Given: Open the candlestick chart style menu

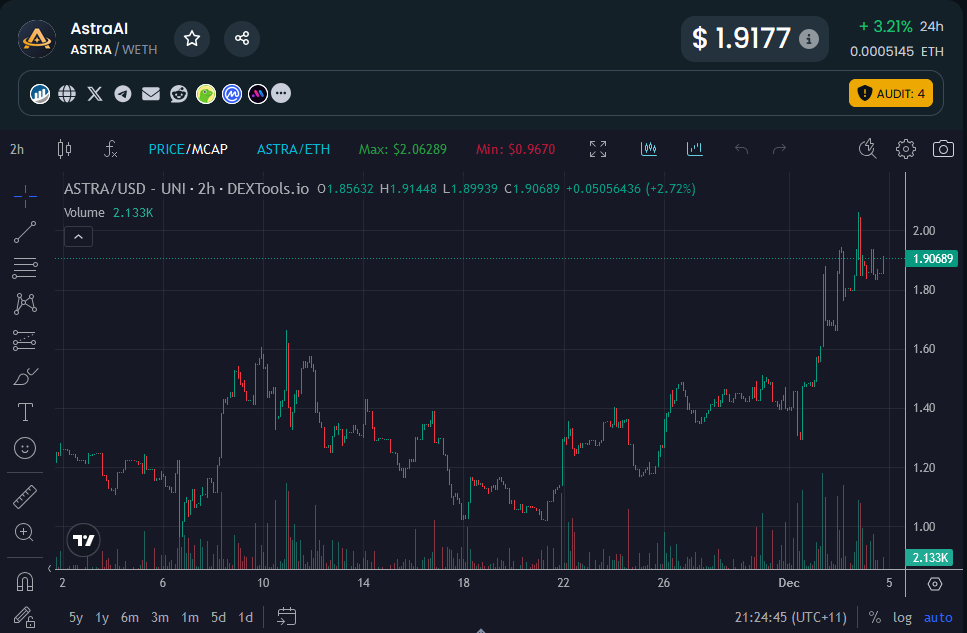Looking at the screenshot, I should (64, 149).
